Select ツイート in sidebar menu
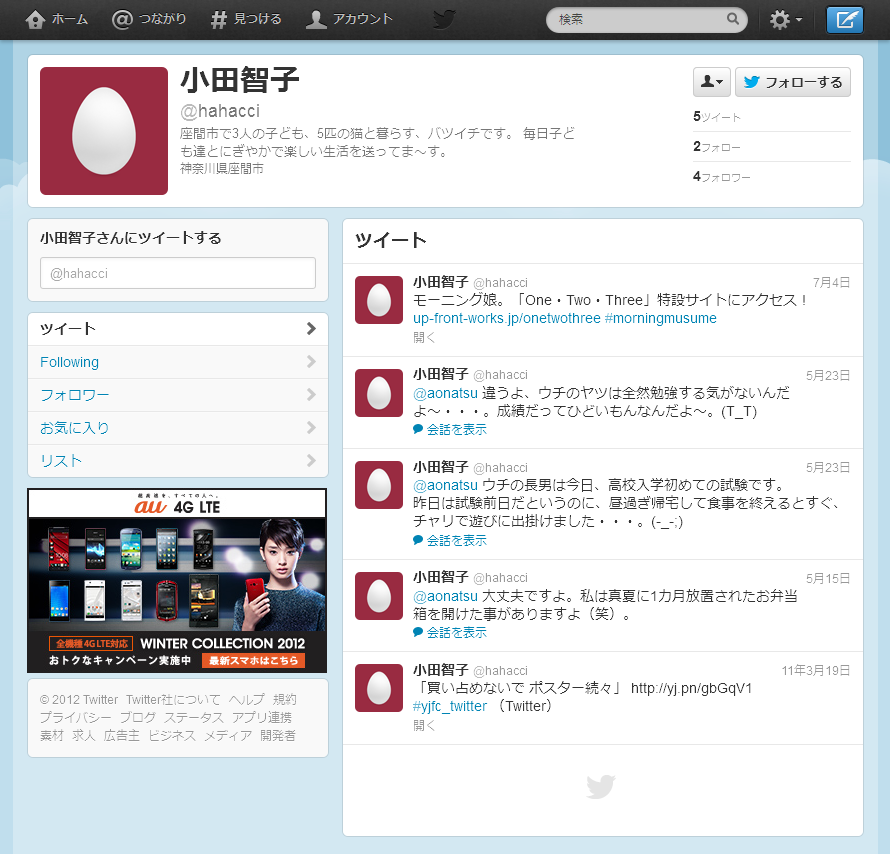 (x=178, y=329)
